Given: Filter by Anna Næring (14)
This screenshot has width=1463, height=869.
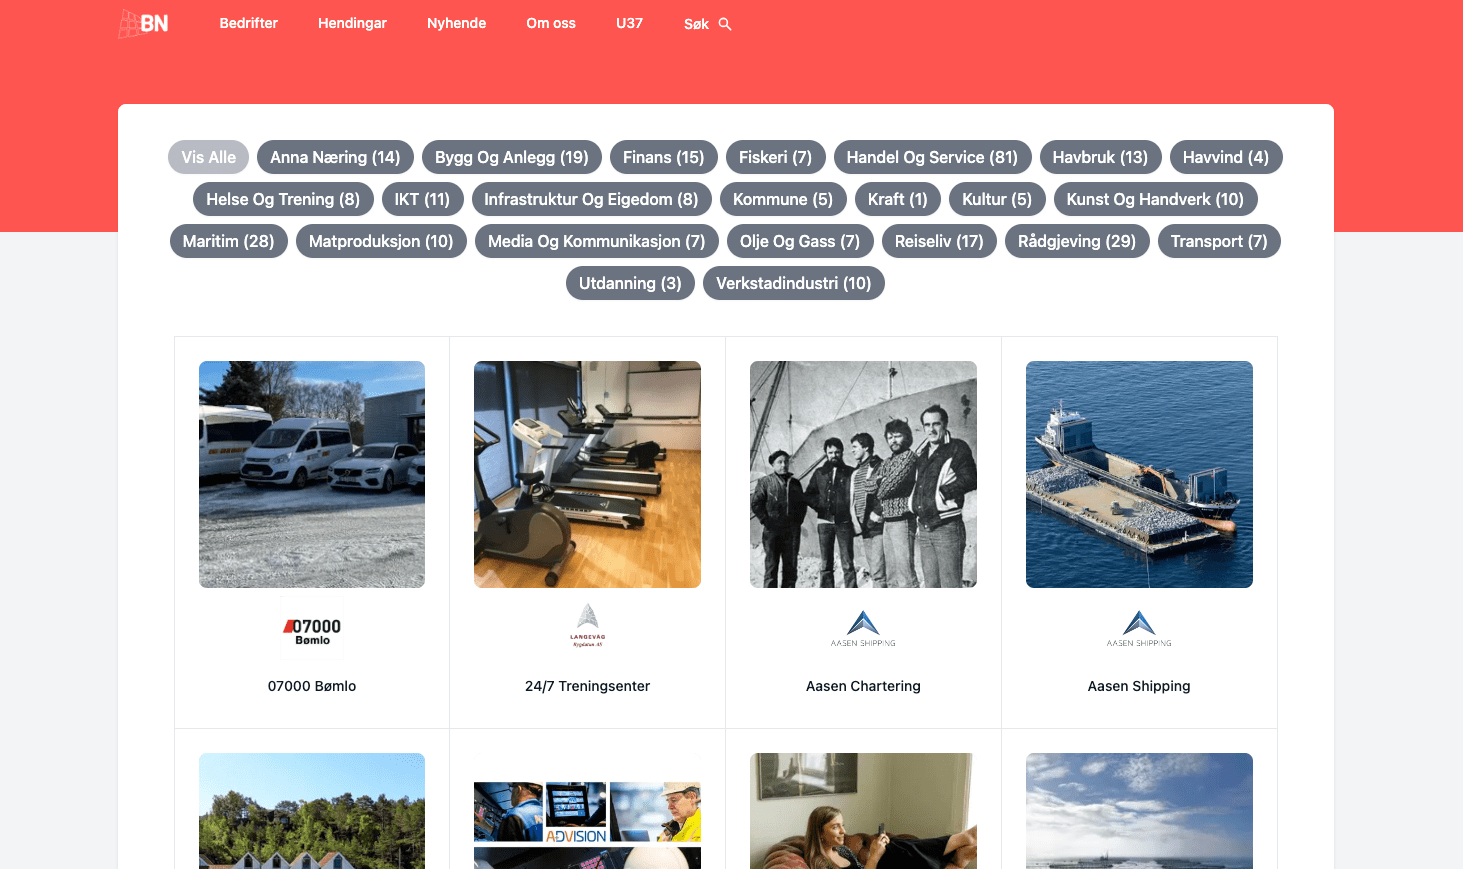Looking at the screenshot, I should (x=335, y=157).
